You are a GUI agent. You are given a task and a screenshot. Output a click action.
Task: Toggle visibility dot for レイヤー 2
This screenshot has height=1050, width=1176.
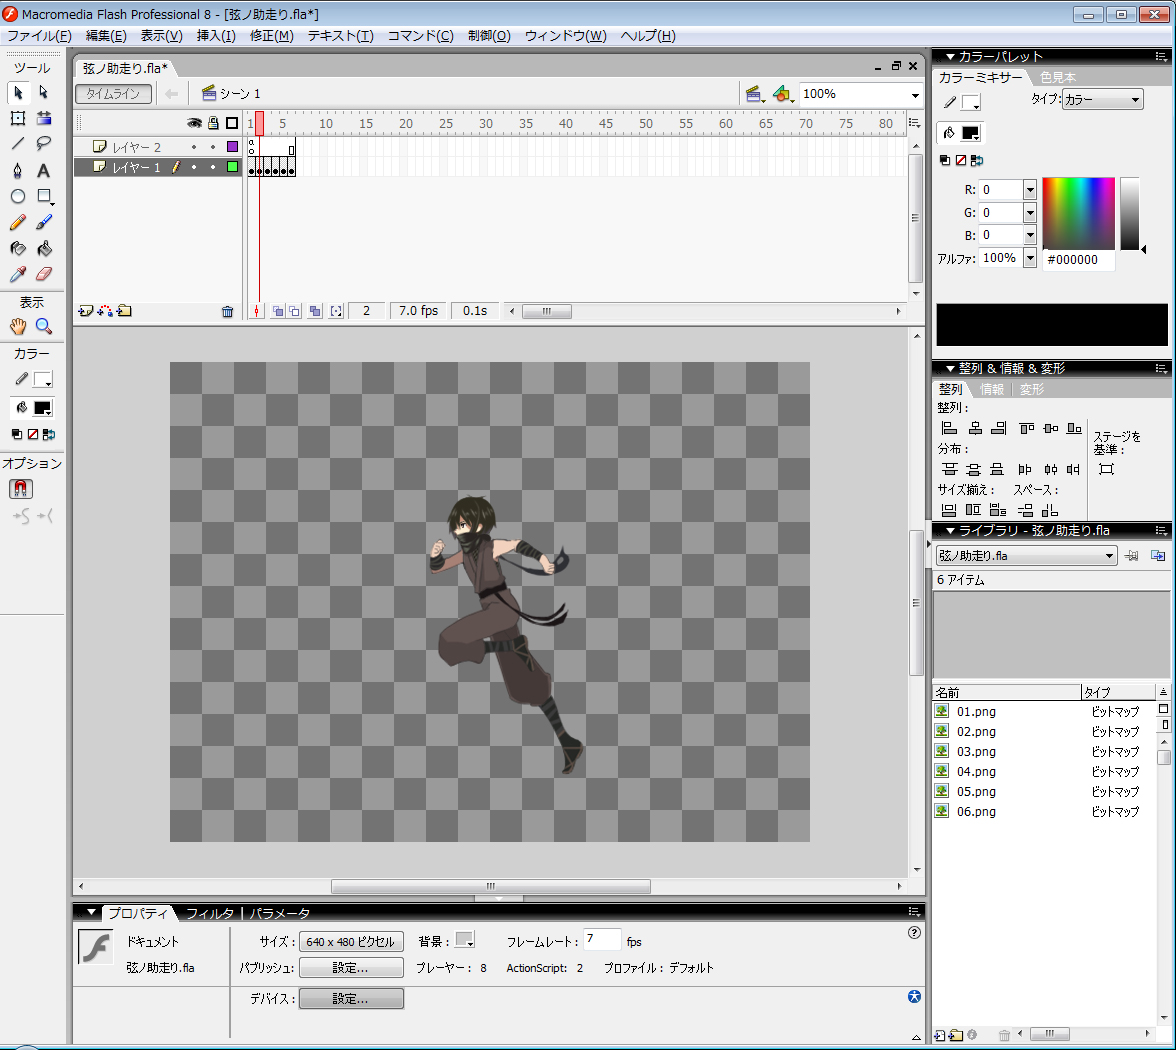click(194, 147)
